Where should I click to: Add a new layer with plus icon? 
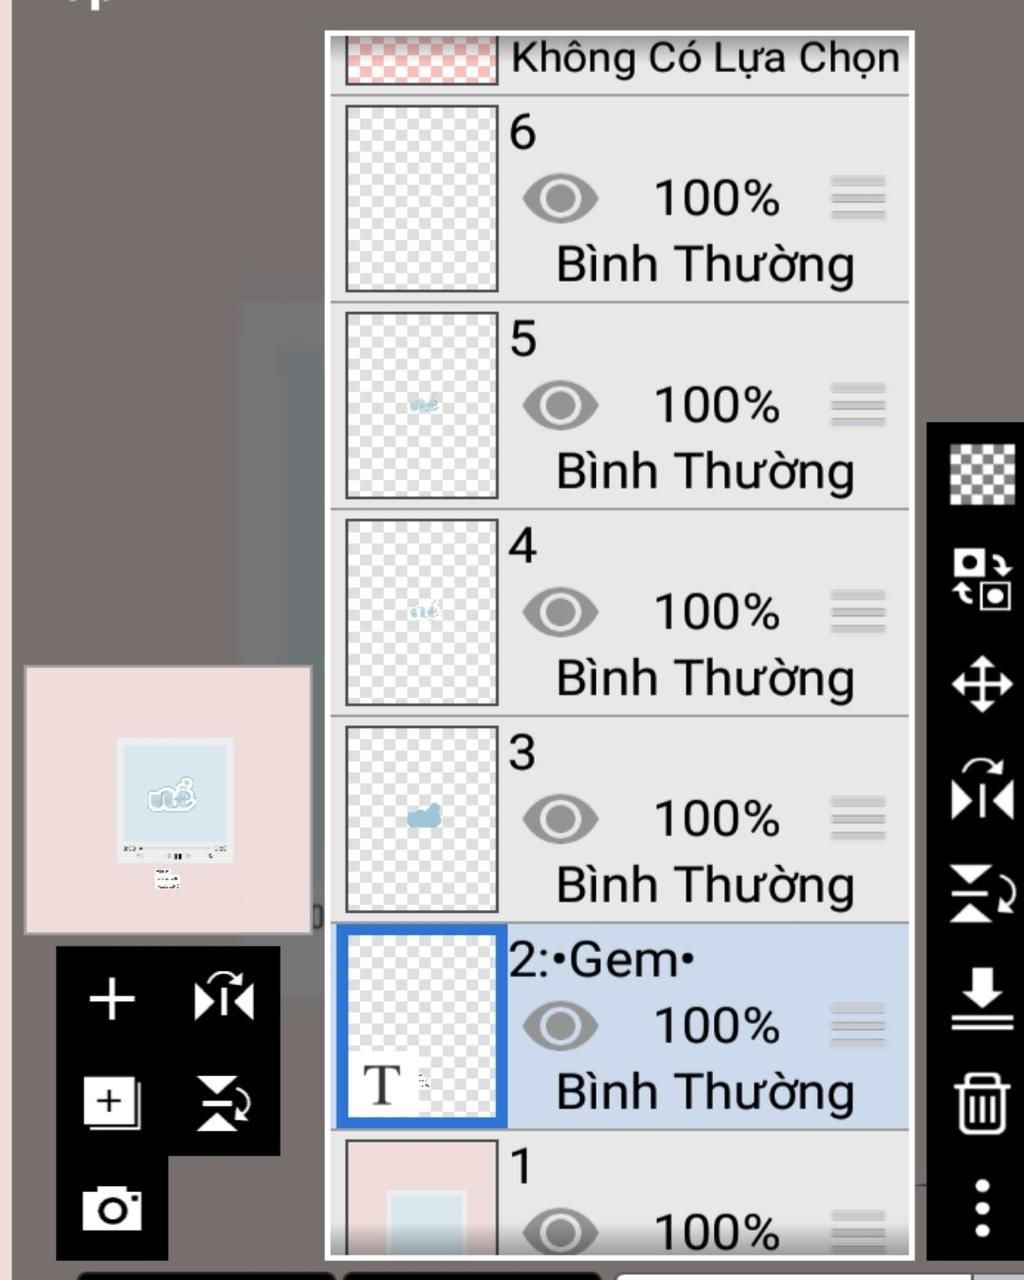112,998
